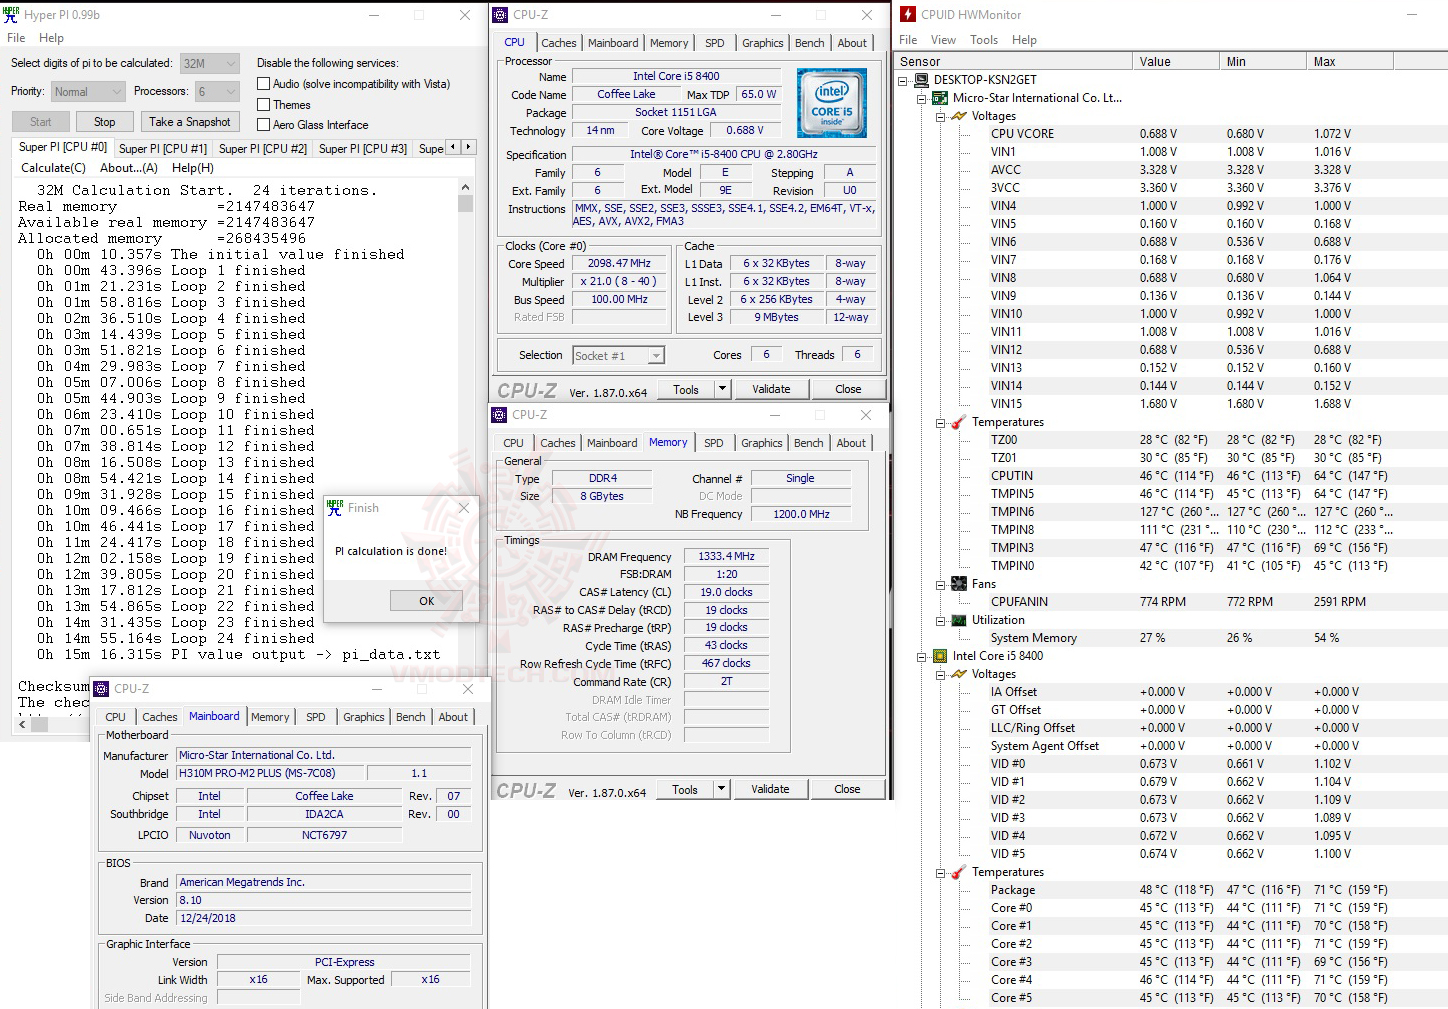Viewport: 1448px width, 1009px height.
Task: Click the Hyper PI title bar app icon
Action: [11, 14]
